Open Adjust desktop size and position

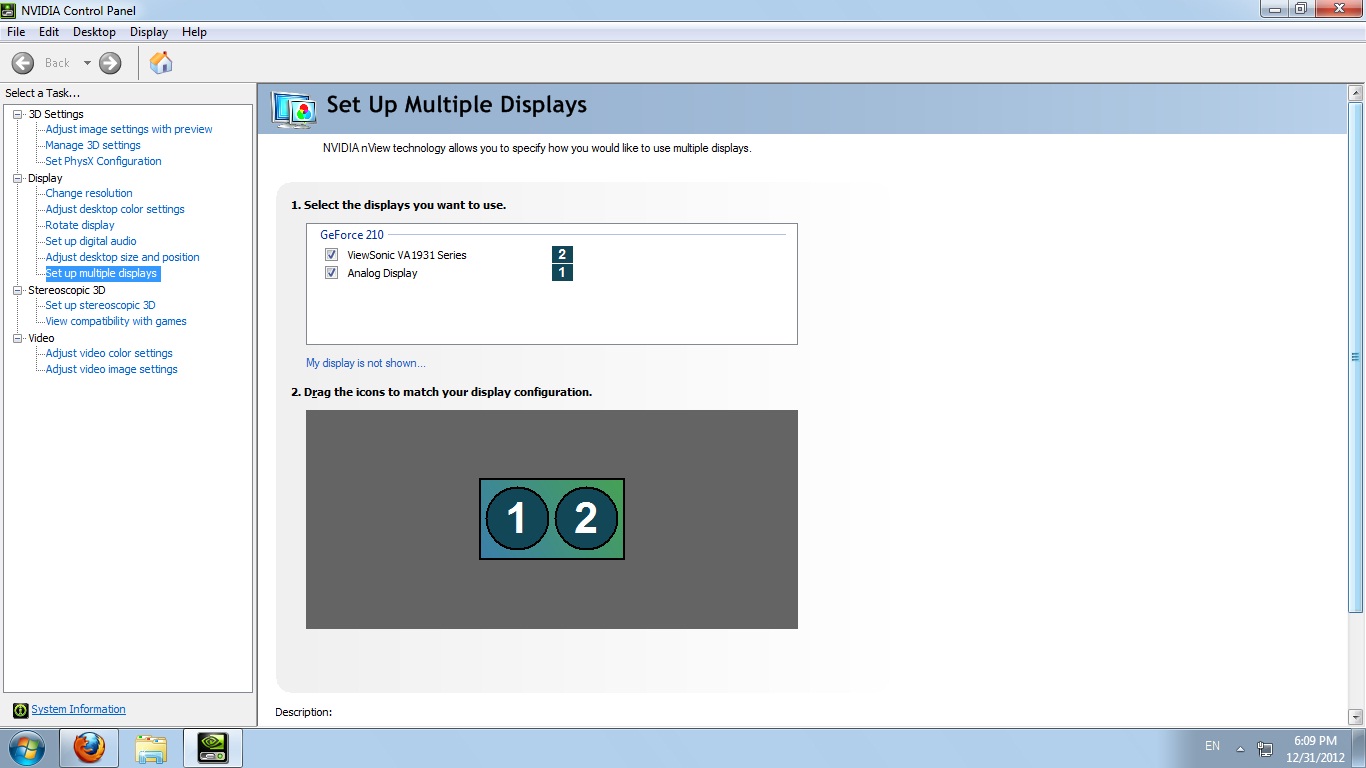click(122, 257)
